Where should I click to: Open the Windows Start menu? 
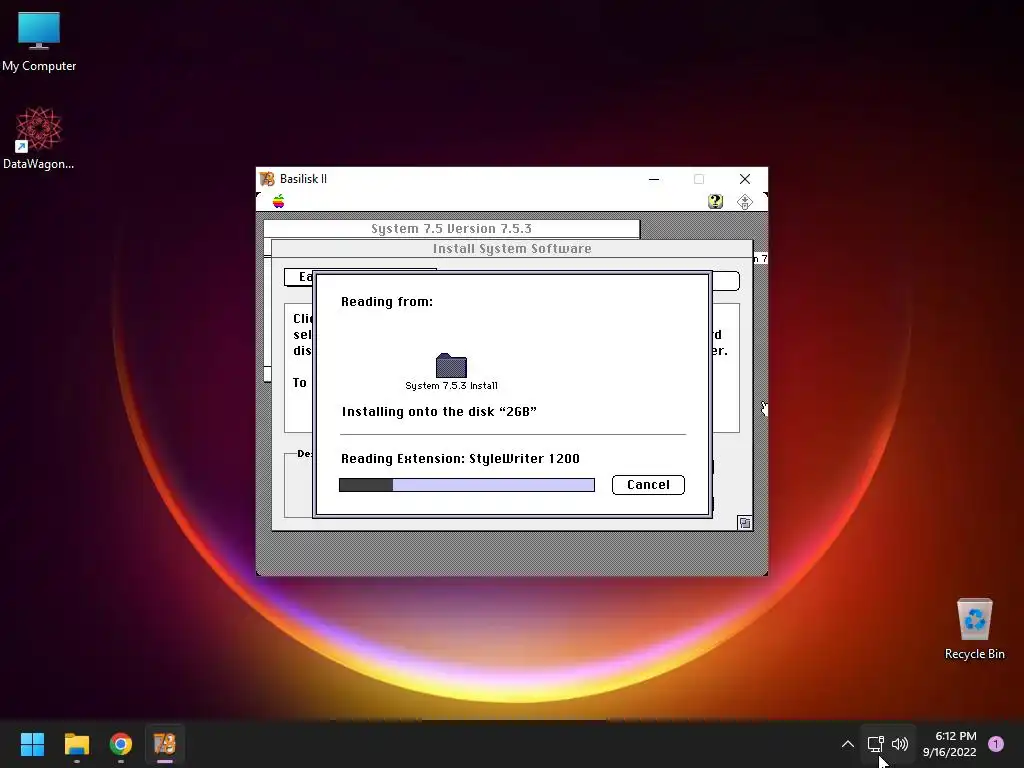pos(32,744)
